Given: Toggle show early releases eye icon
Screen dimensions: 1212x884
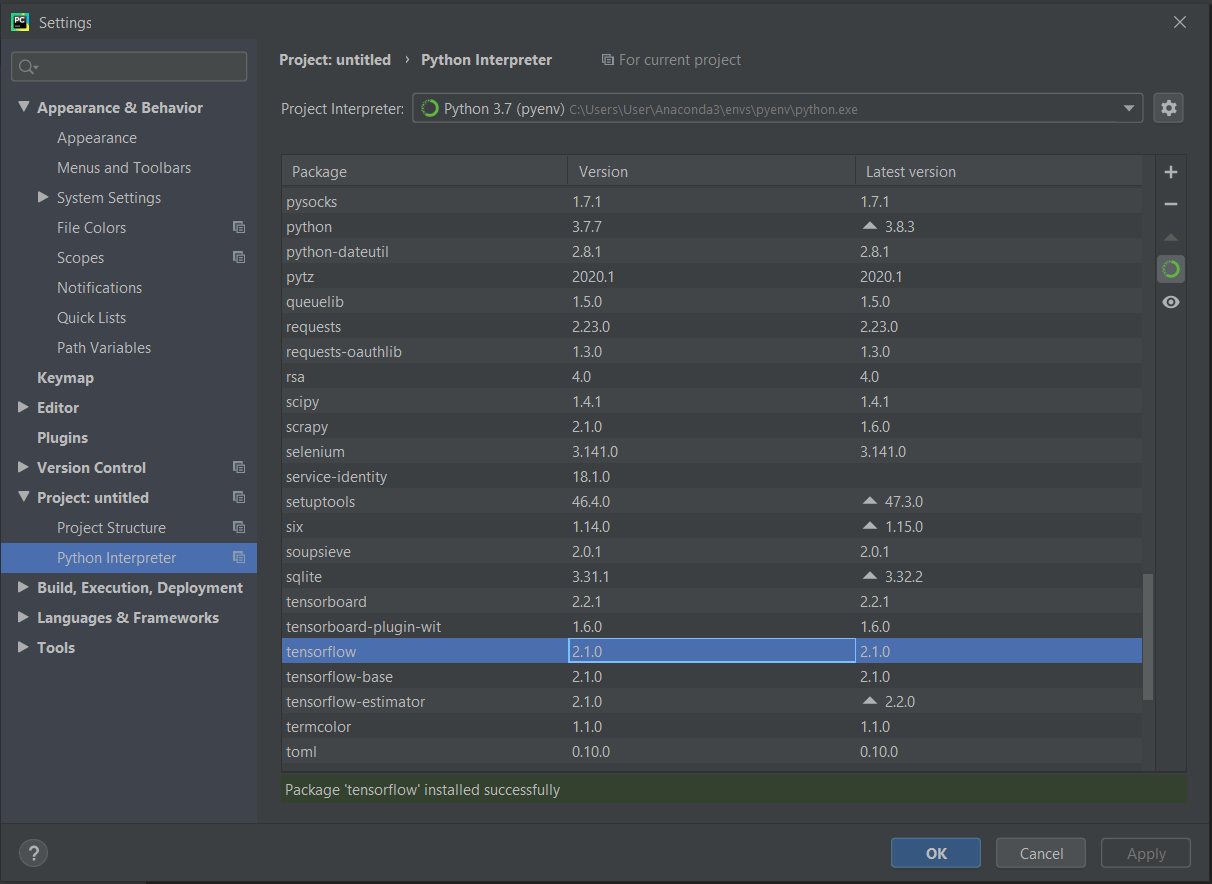Looking at the screenshot, I should (1171, 302).
